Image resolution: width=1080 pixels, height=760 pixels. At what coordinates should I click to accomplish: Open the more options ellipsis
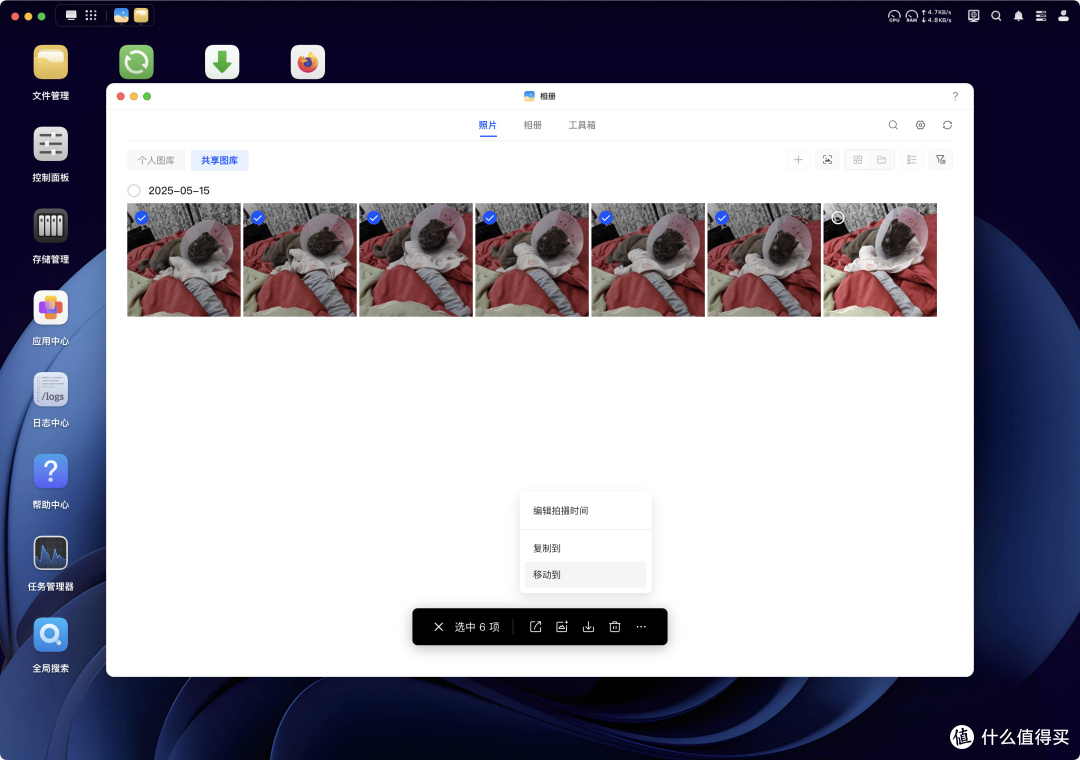[641, 627]
